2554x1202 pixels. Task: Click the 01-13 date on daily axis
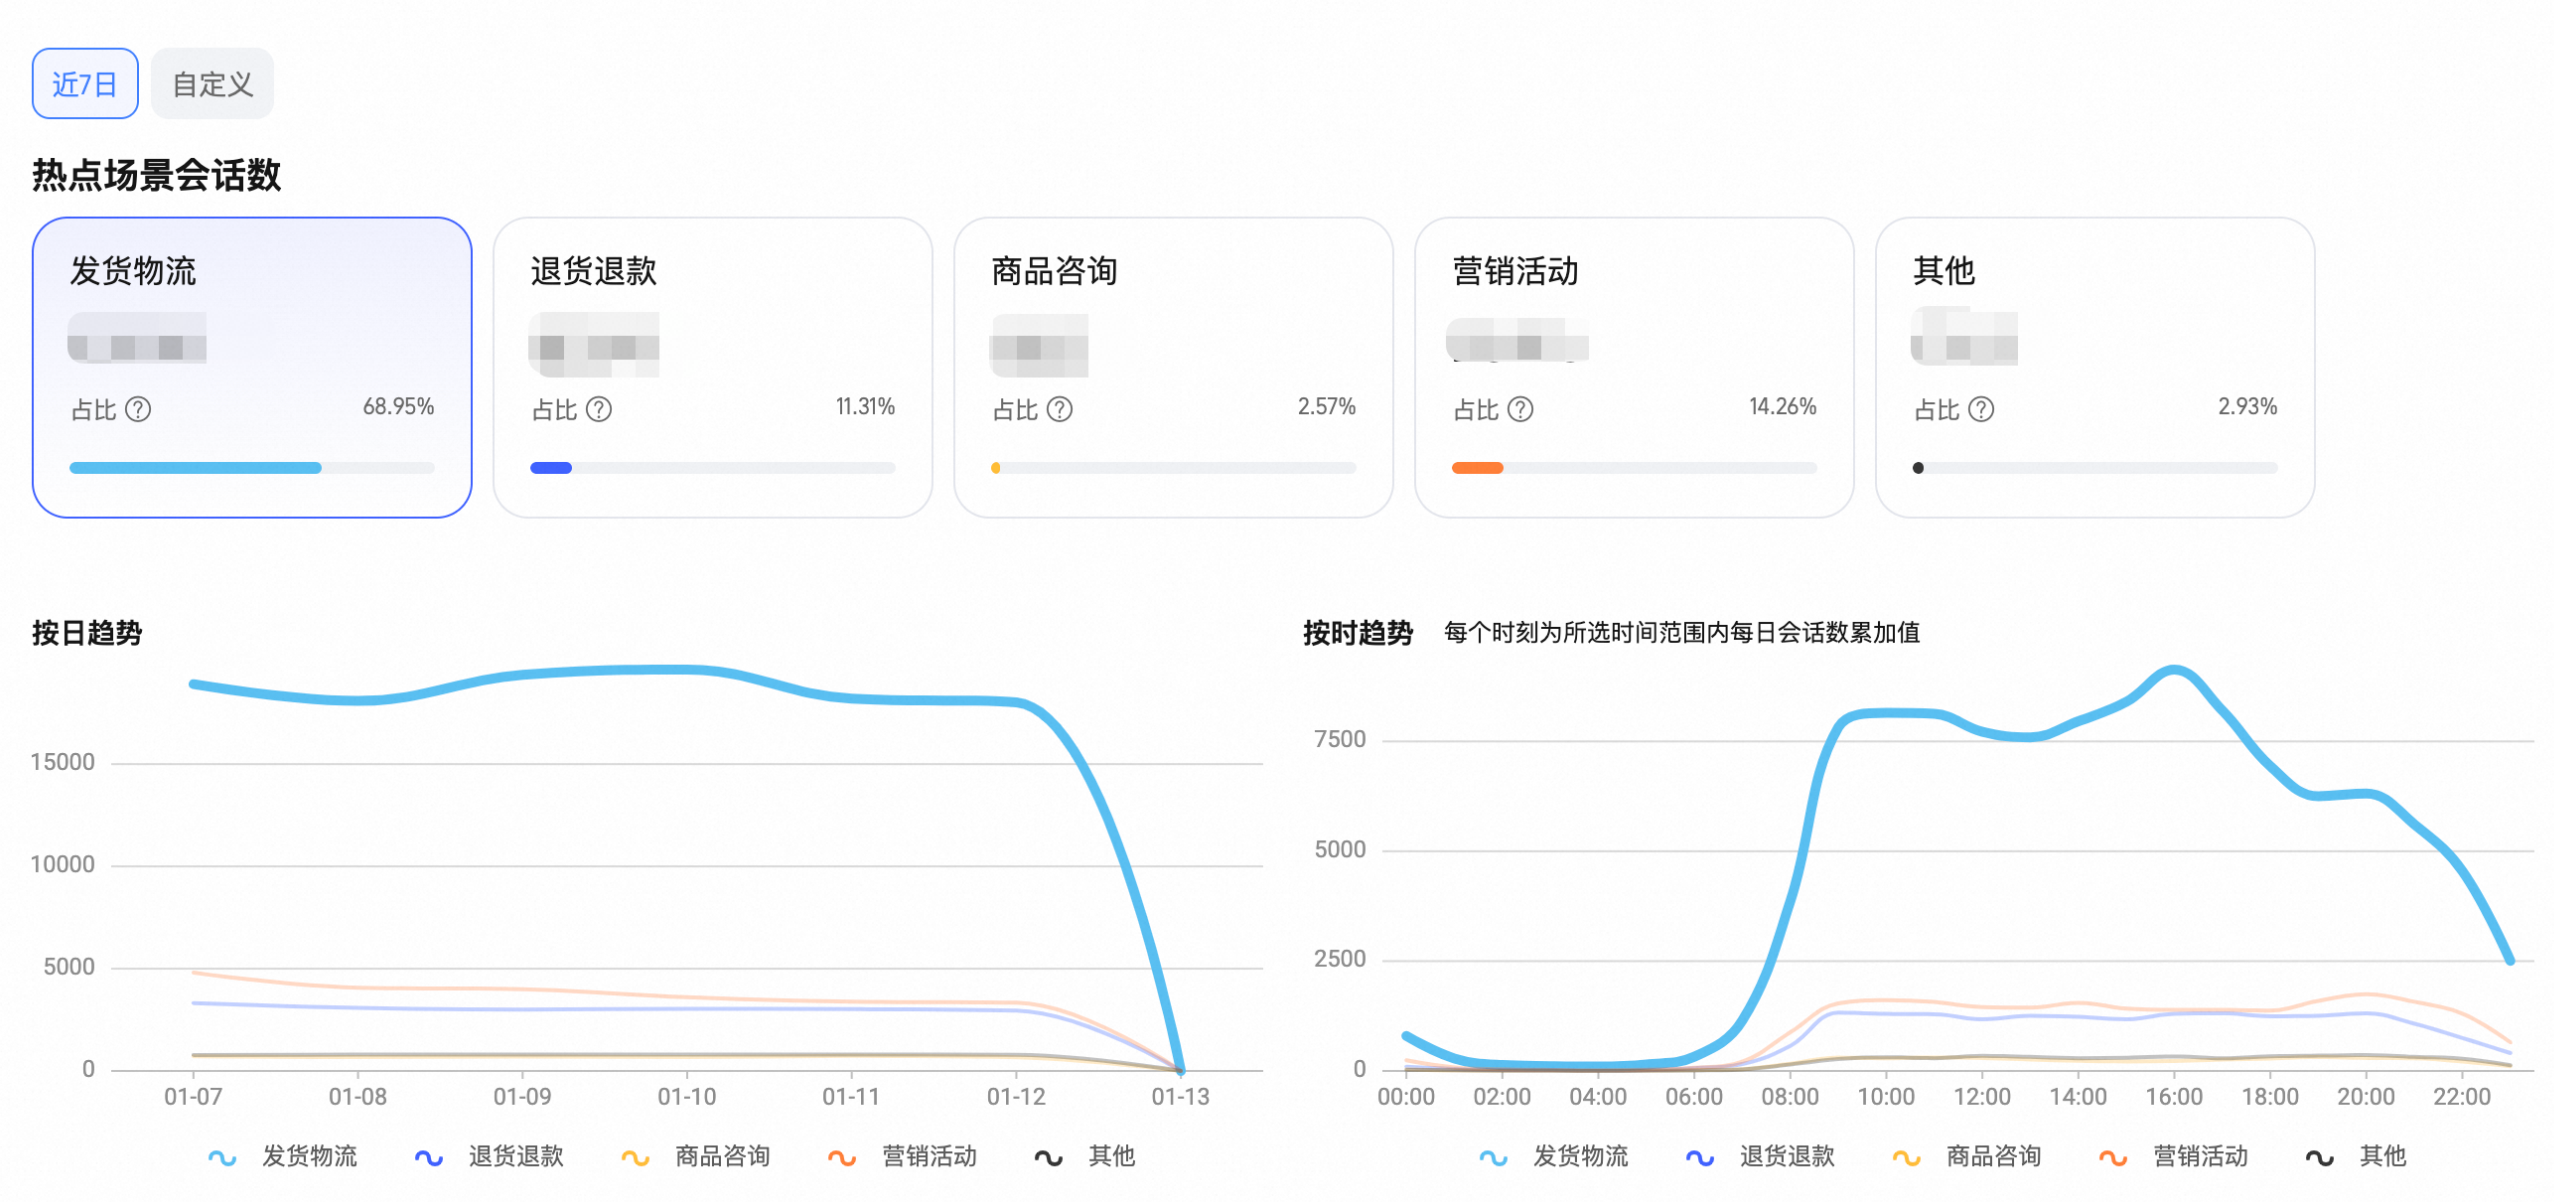click(x=1181, y=1097)
